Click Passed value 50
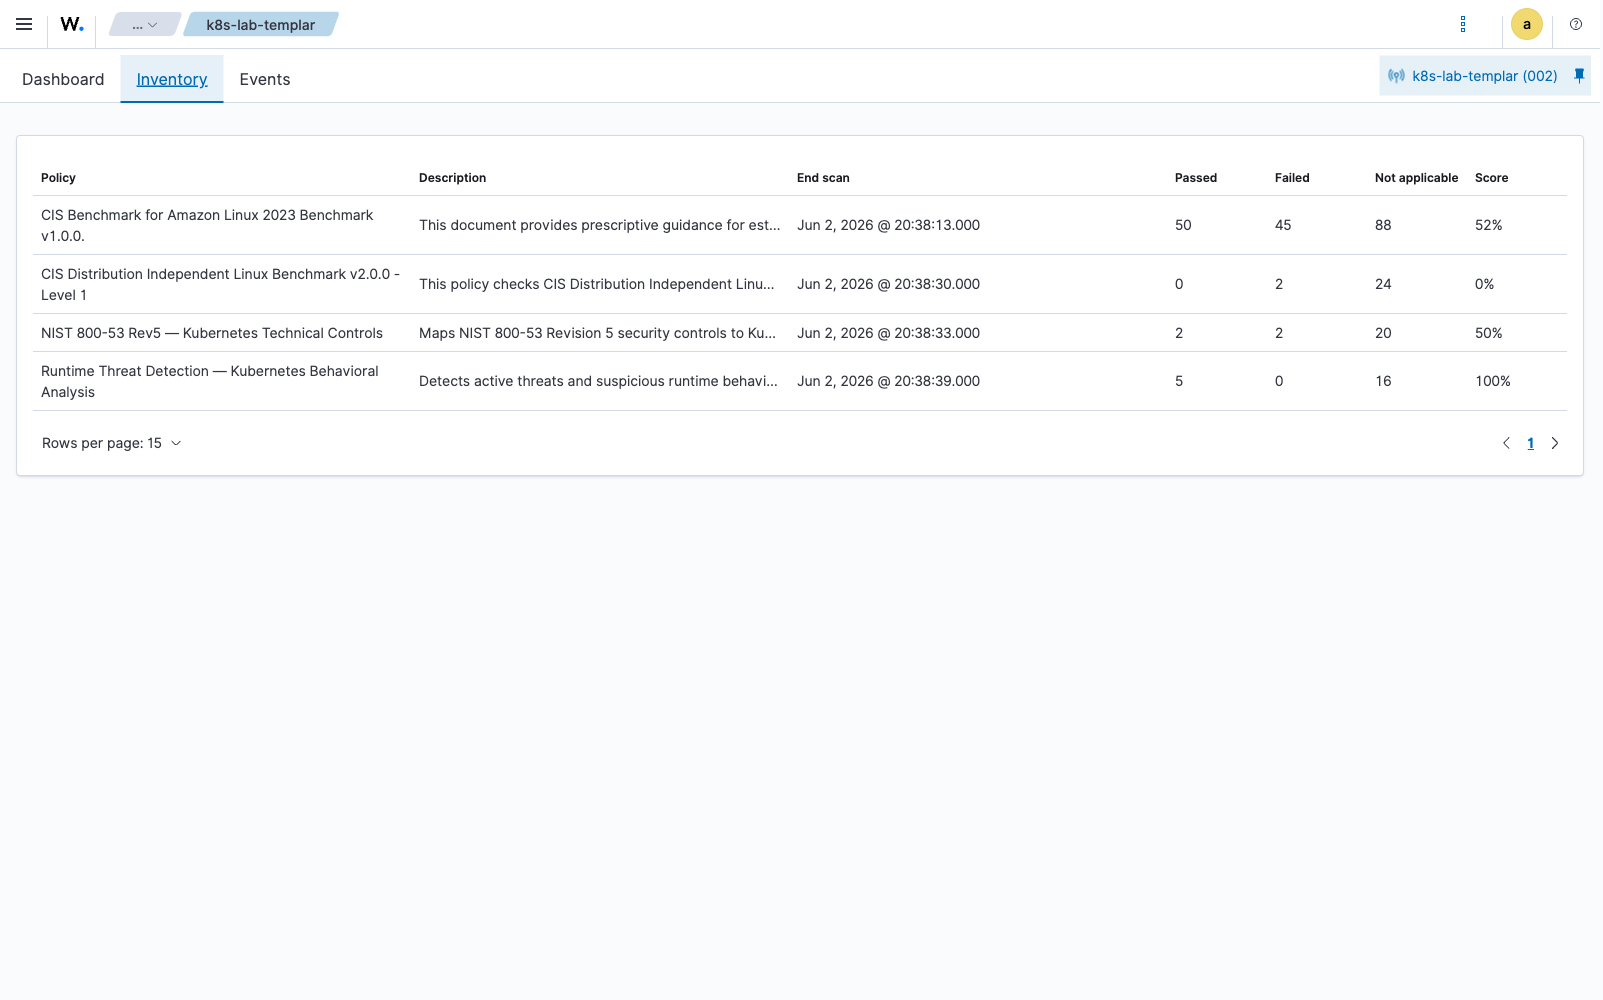Viewport: 1603px width, 1000px height. pyautogui.click(x=1183, y=225)
